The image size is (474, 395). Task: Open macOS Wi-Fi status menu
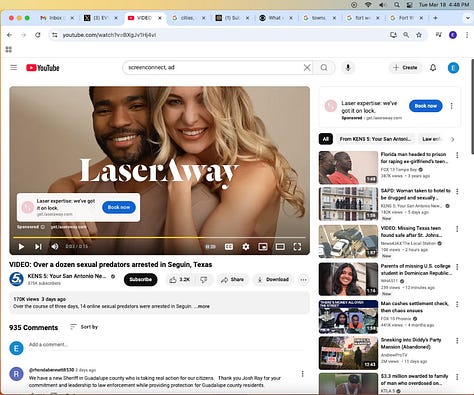tap(368, 5)
